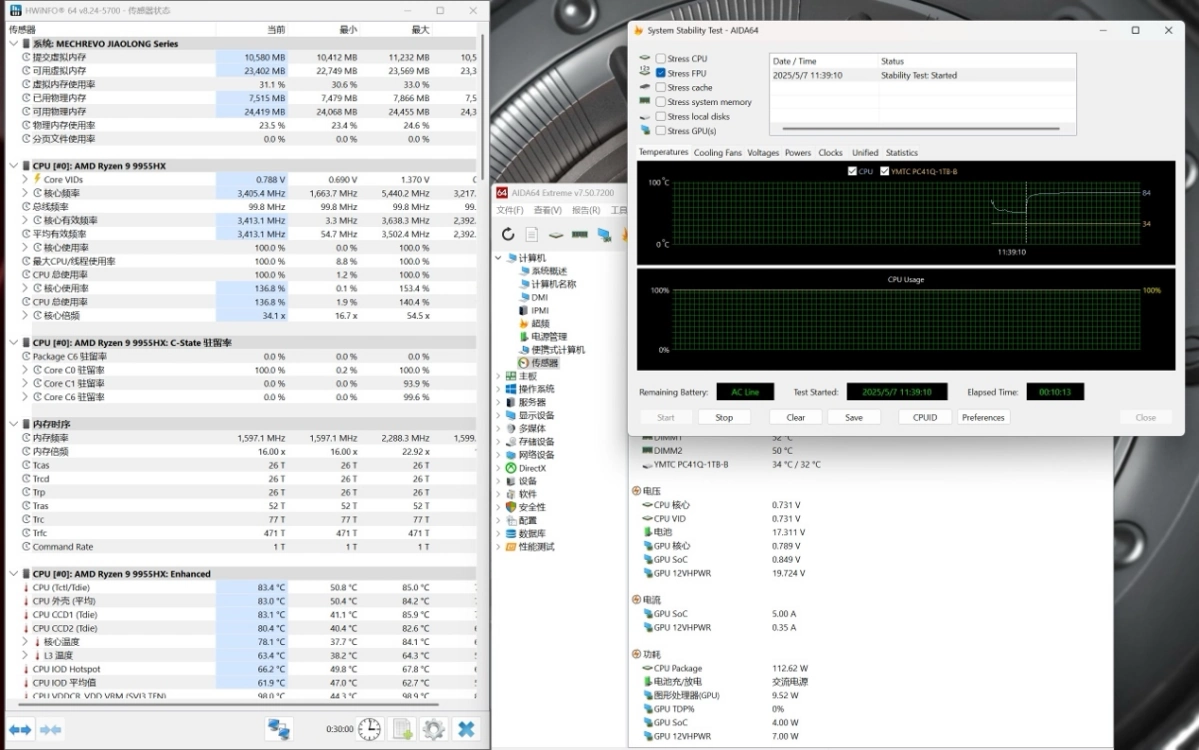Click HWiNFO expand columns arrows icon

tap(21, 729)
